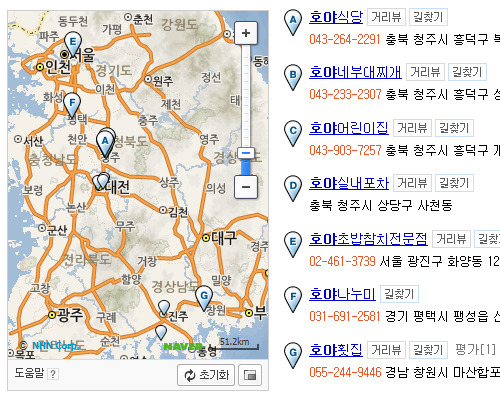Toggle the mini-map overview icon
Screen dimensions: 500x395
(x=250, y=375)
